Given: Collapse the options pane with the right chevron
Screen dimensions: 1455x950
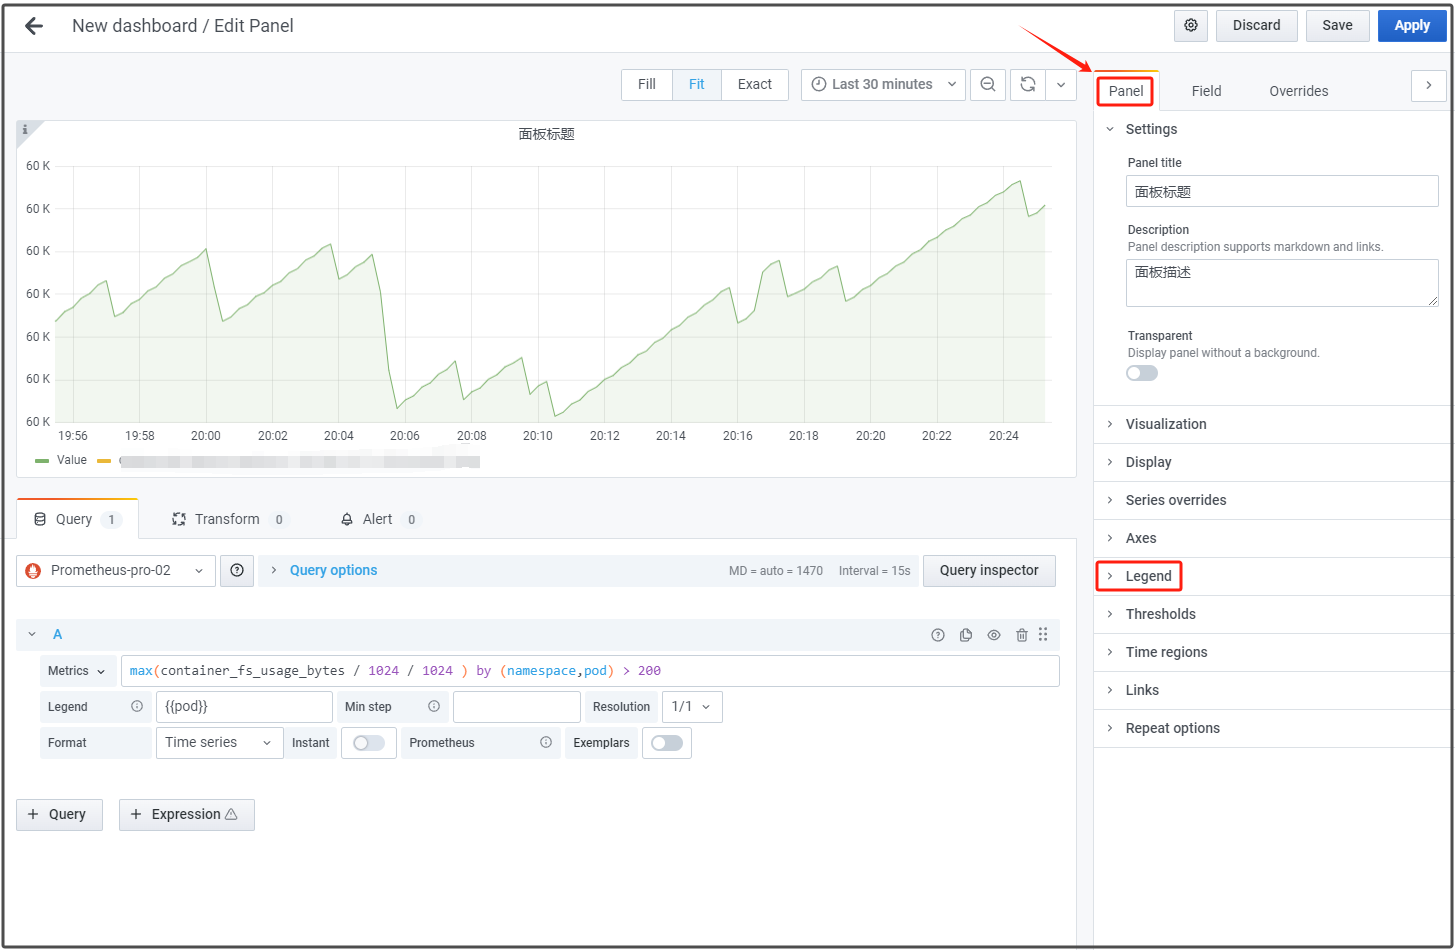Looking at the screenshot, I should click(1428, 86).
